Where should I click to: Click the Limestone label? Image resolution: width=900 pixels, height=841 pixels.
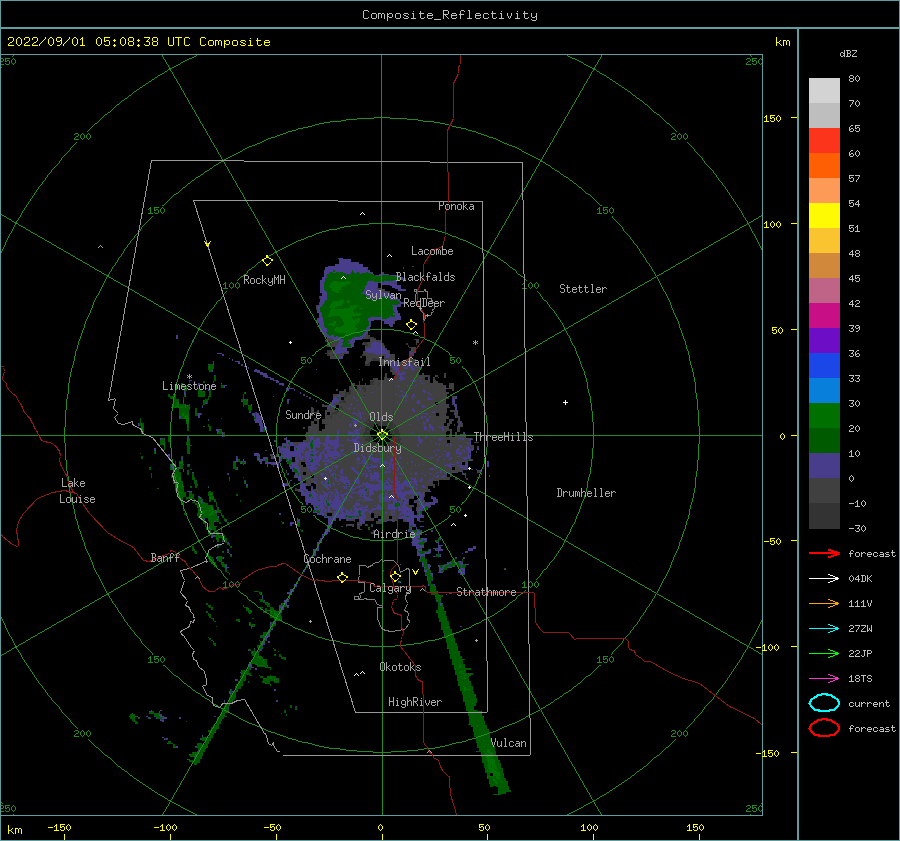tap(189, 386)
